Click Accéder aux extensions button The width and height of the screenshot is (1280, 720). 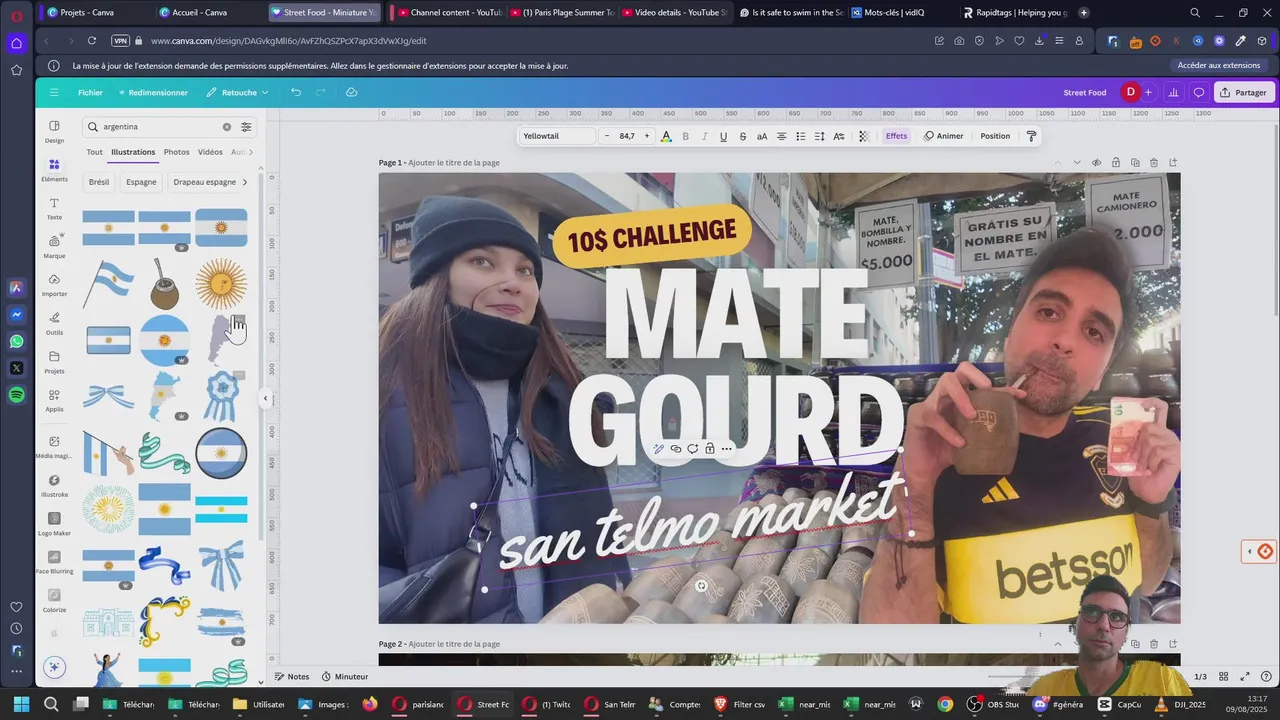click(x=1218, y=66)
